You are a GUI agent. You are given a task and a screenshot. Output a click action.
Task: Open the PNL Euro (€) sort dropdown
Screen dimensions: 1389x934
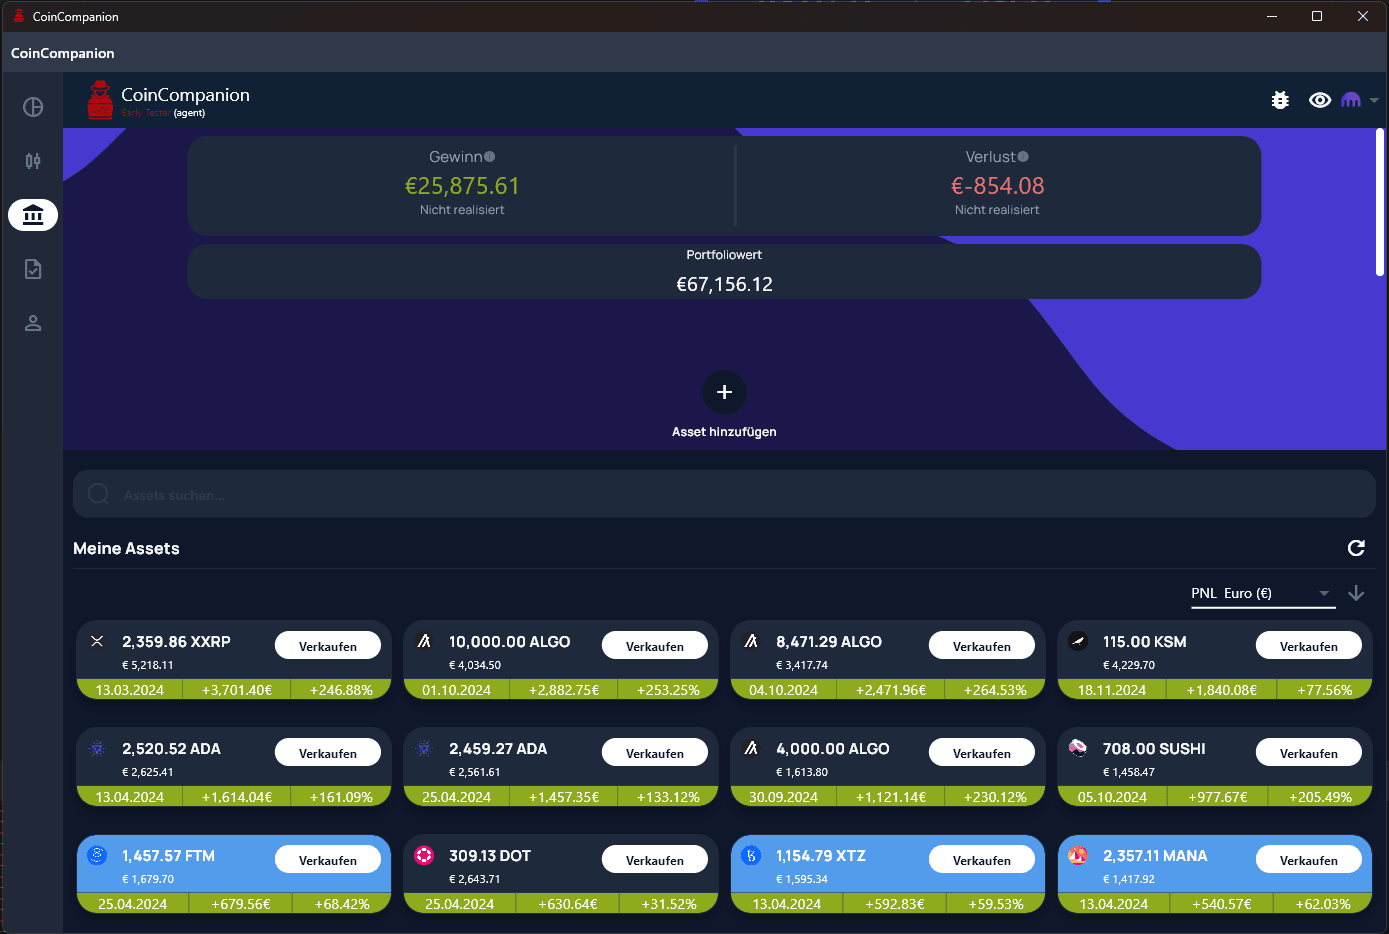[x=1262, y=593]
